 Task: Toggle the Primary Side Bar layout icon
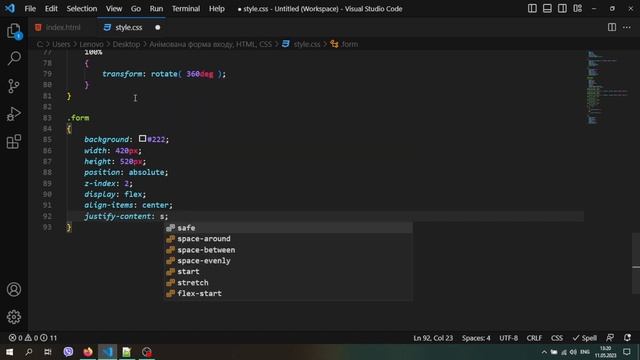point(532,9)
